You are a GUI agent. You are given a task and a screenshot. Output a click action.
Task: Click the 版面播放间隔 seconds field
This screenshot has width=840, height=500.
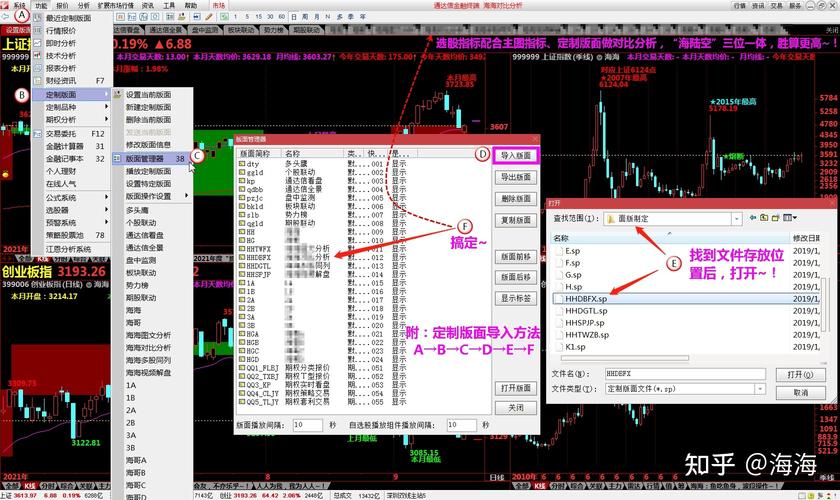[307, 424]
